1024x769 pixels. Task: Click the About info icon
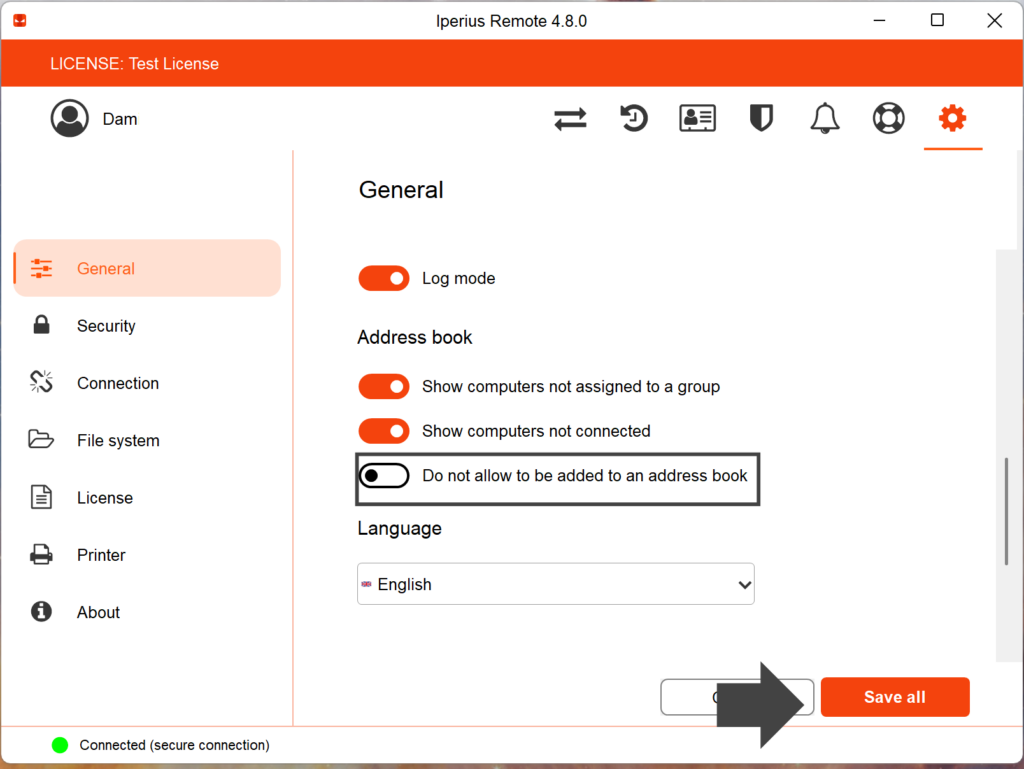41,612
